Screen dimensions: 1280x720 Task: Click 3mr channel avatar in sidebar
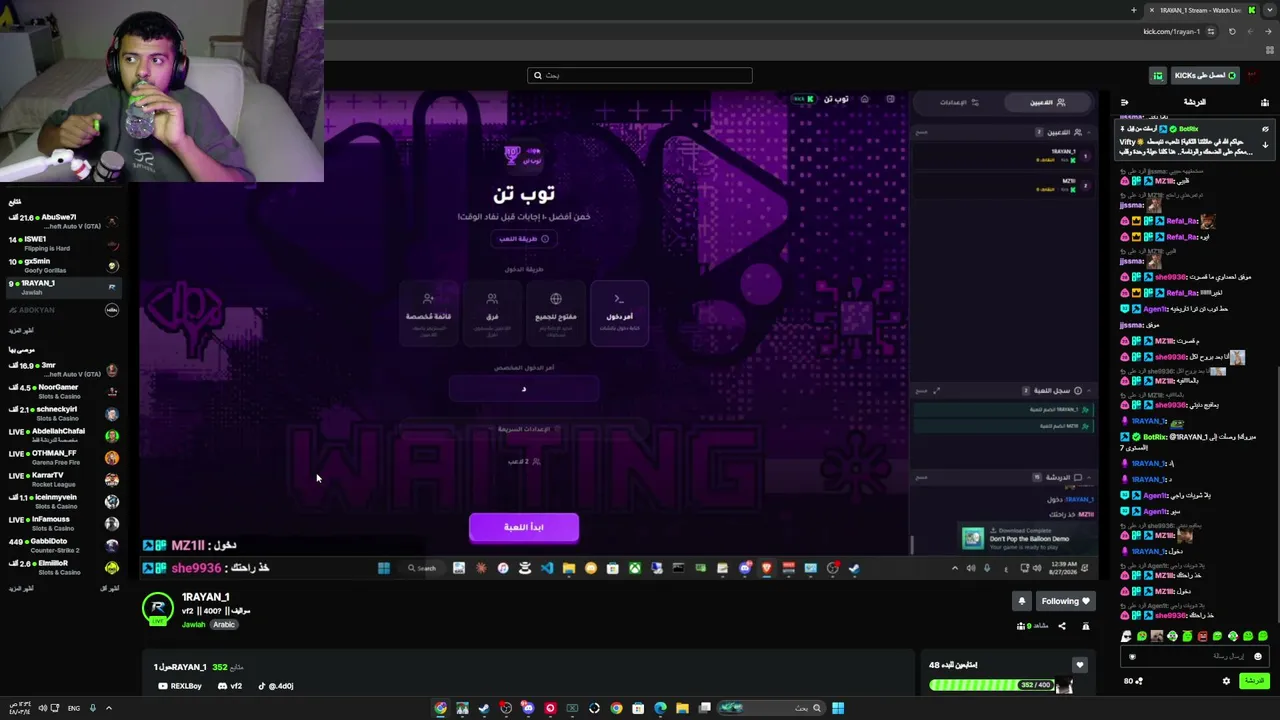pos(112,370)
